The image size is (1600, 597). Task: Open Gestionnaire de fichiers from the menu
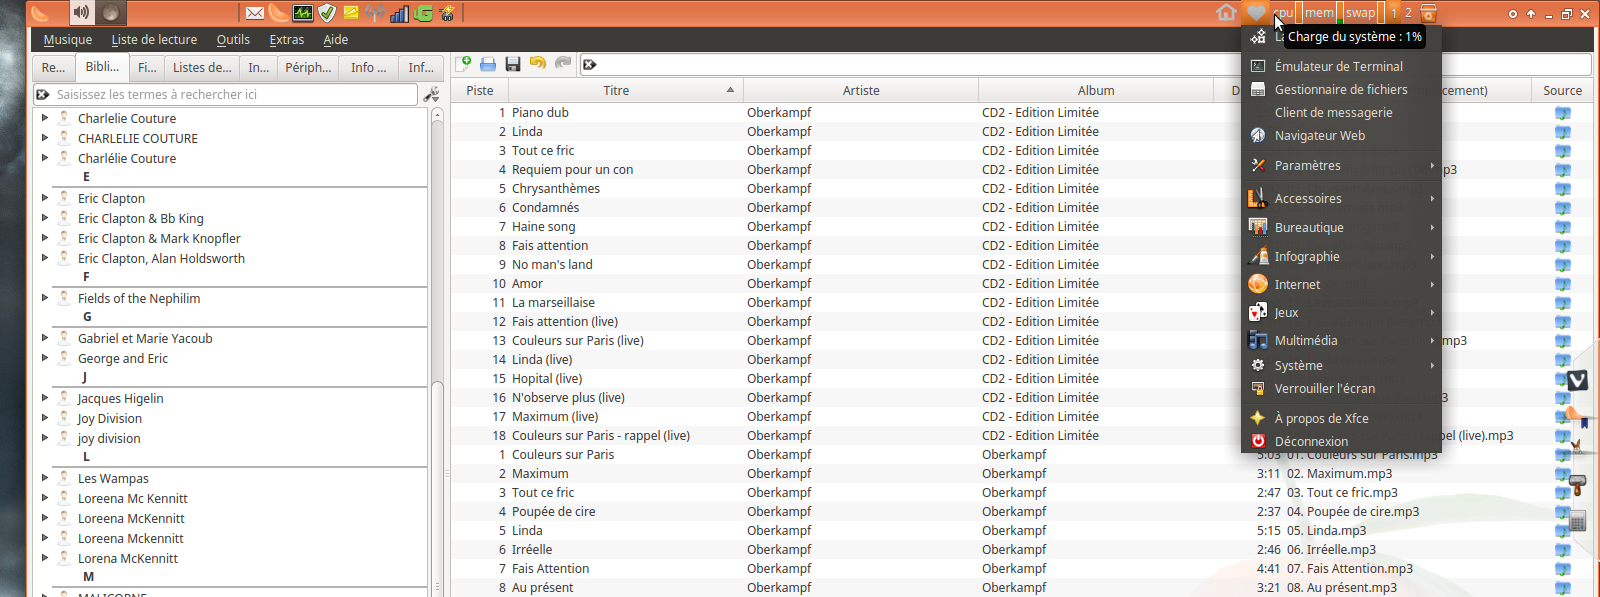1340,89
